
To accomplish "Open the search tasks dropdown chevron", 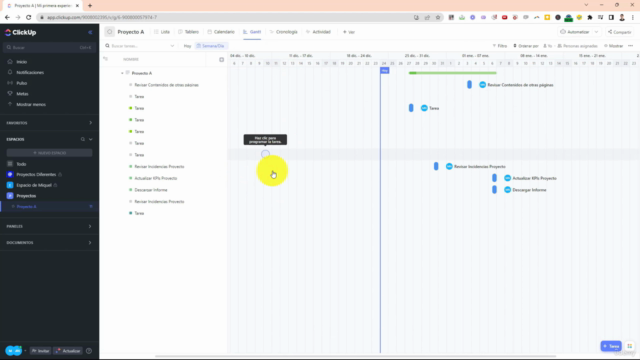I will (x=172, y=46).
